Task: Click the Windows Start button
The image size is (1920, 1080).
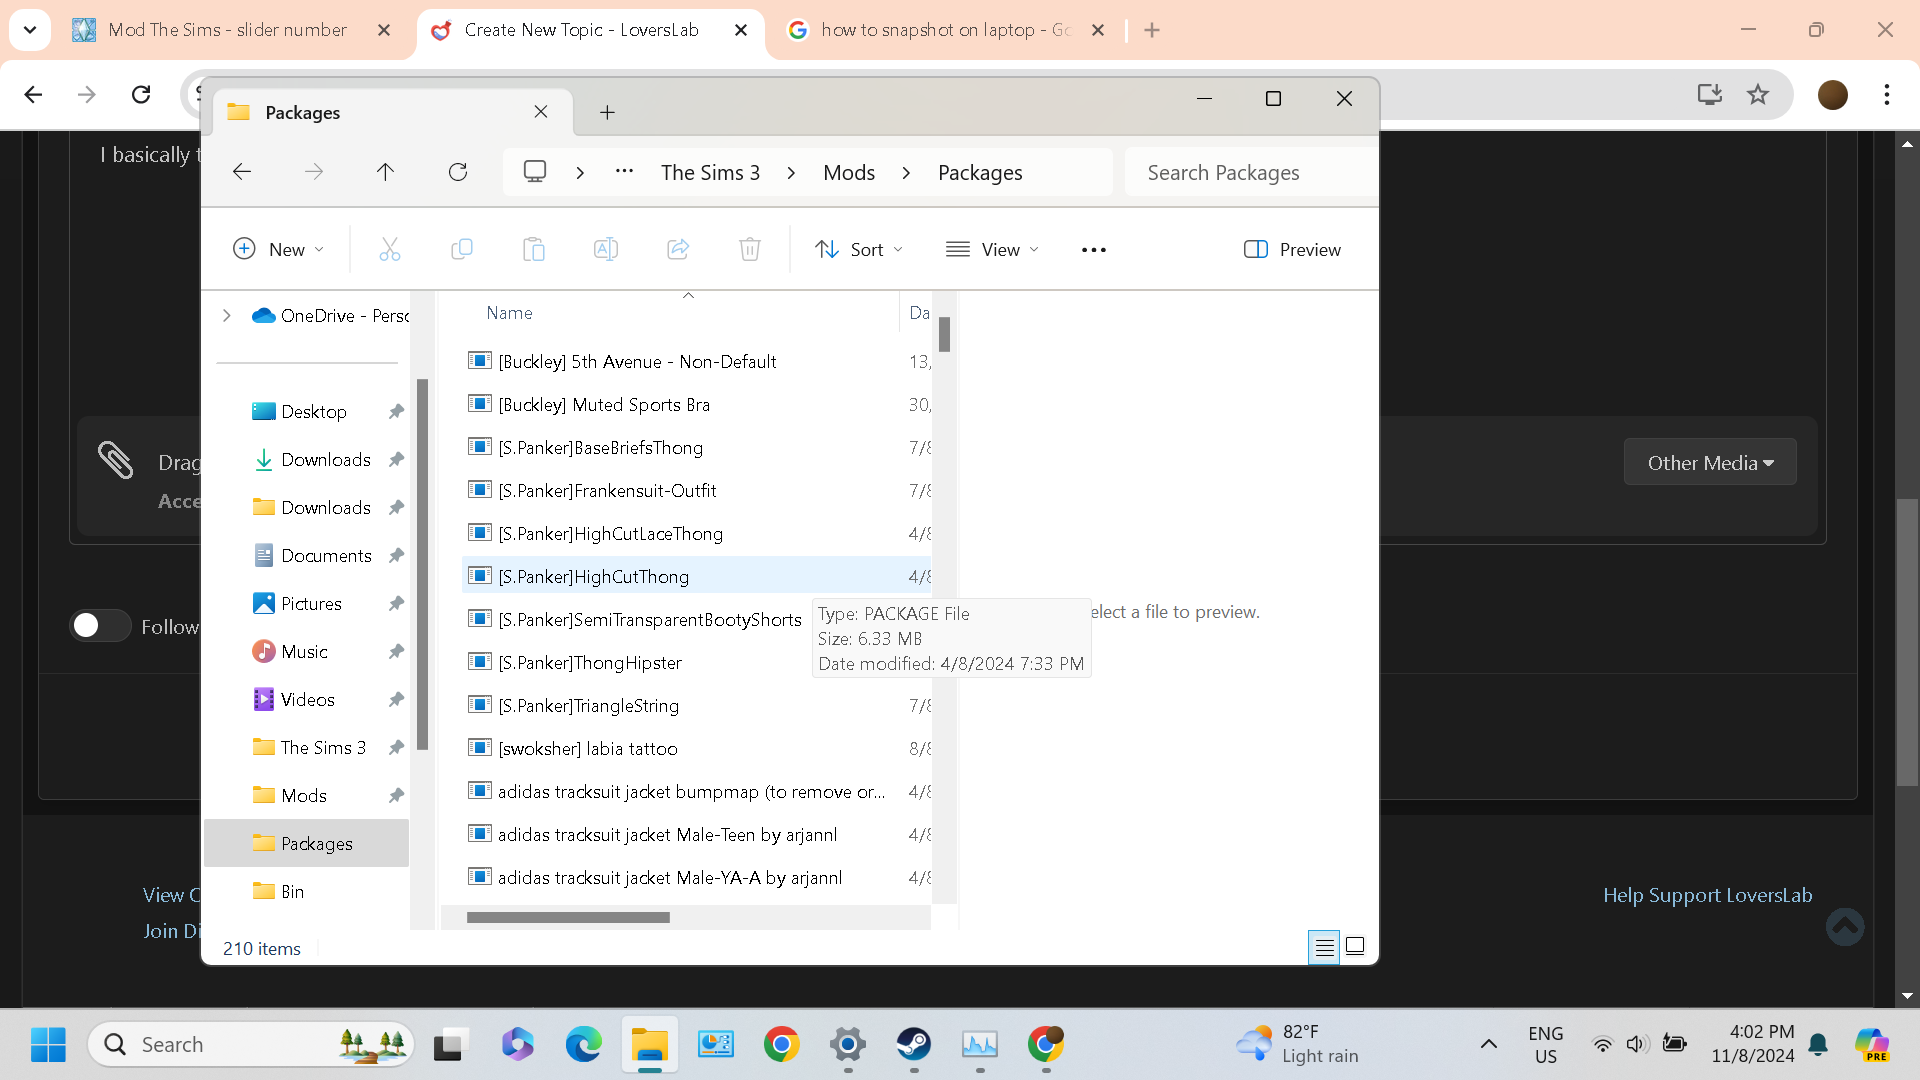Action: point(48,1044)
